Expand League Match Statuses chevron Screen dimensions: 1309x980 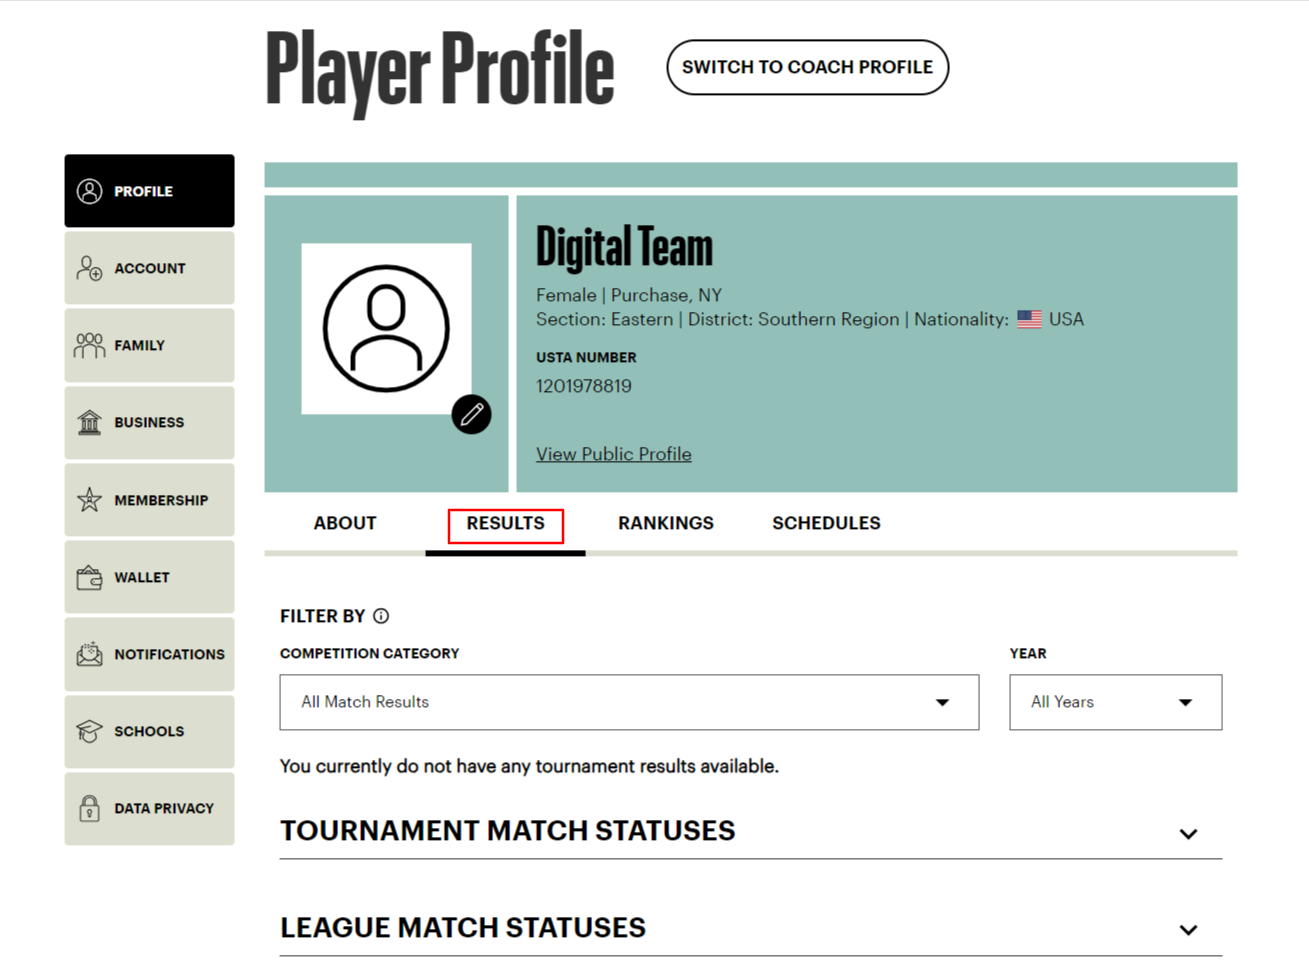tap(1188, 930)
